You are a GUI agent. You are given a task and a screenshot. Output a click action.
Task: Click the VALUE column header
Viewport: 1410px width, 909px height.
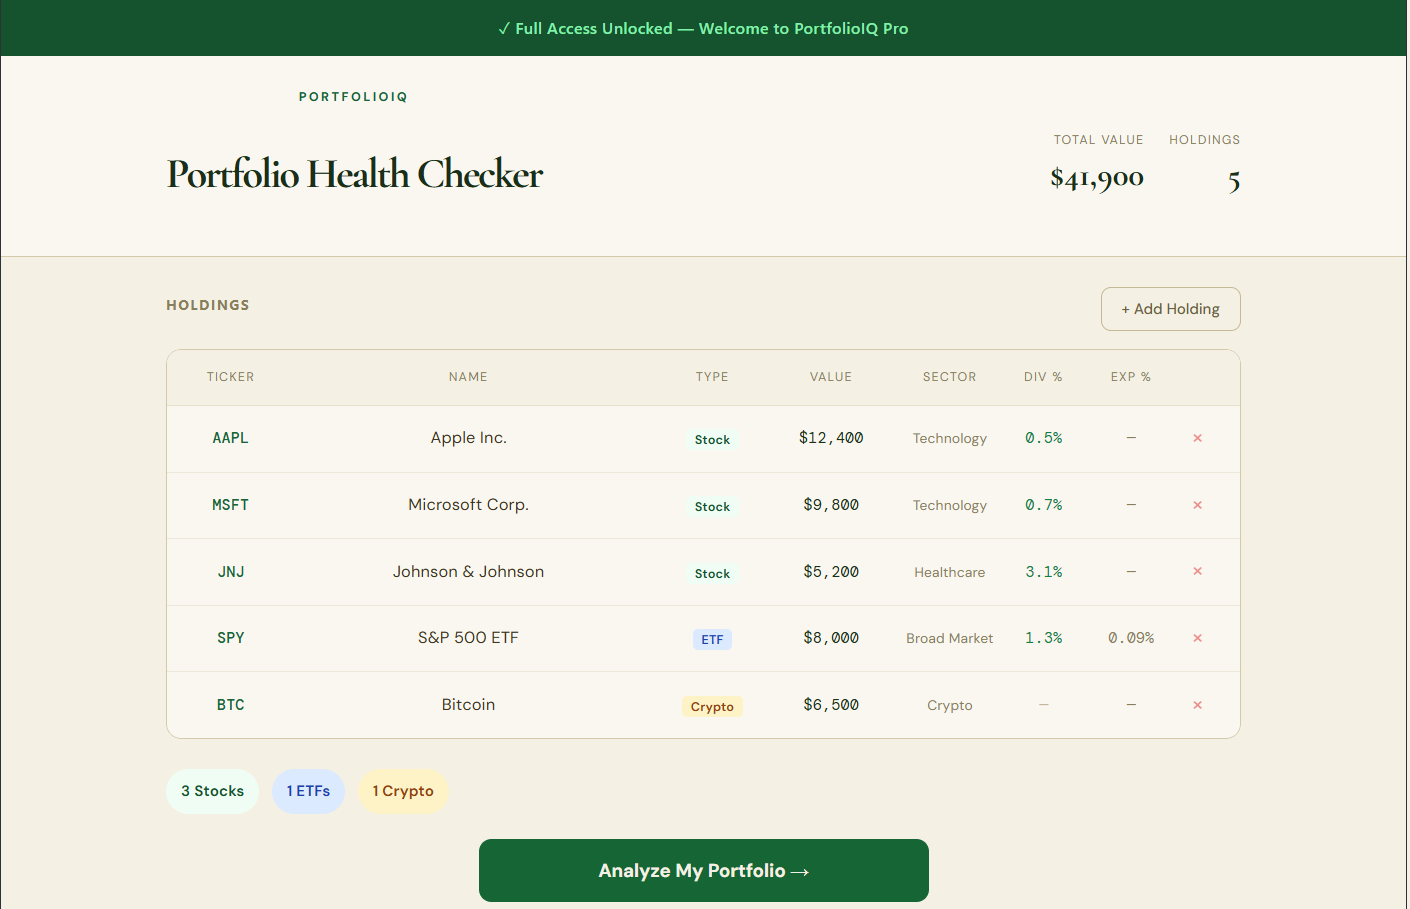(x=831, y=377)
